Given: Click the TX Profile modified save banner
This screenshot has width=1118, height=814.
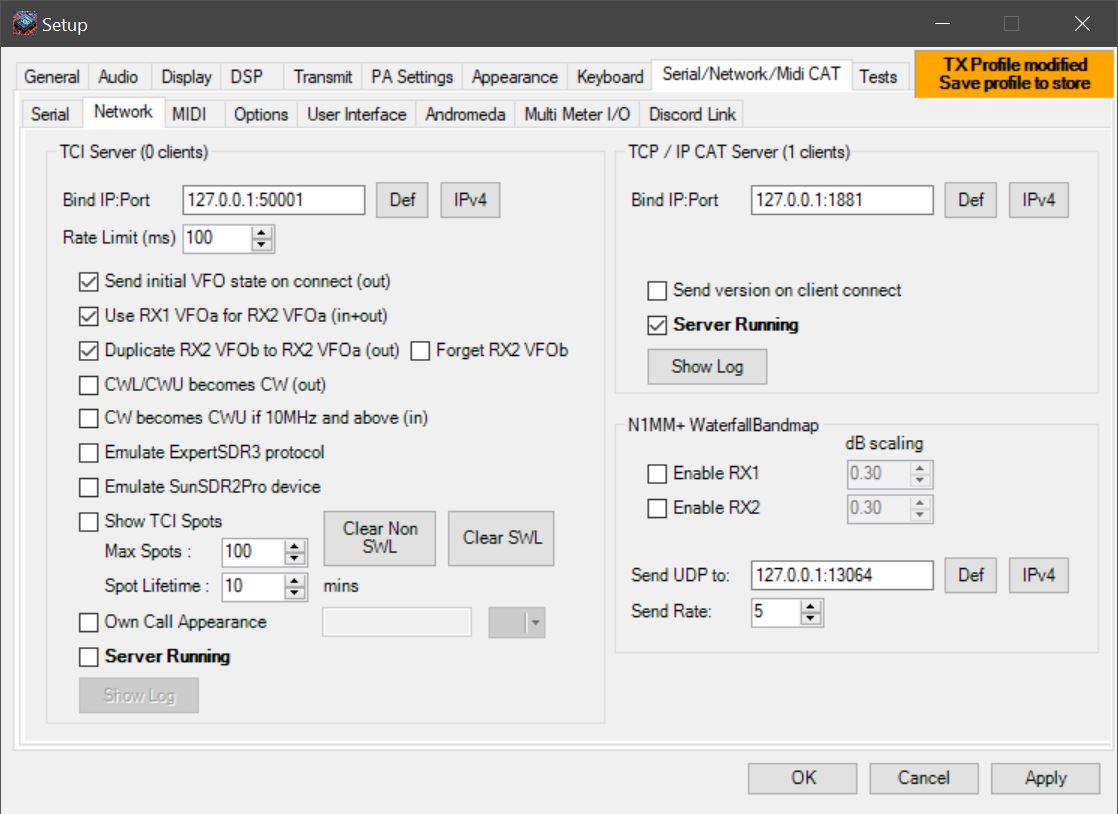Looking at the screenshot, I should coord(1014,74).
